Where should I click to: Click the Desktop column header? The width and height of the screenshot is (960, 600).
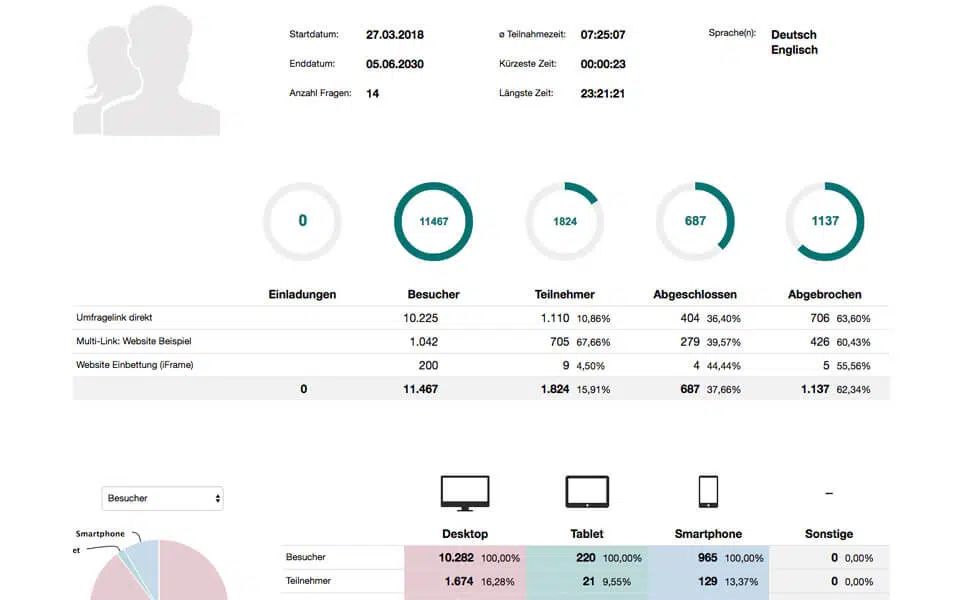tap(465, 534)
